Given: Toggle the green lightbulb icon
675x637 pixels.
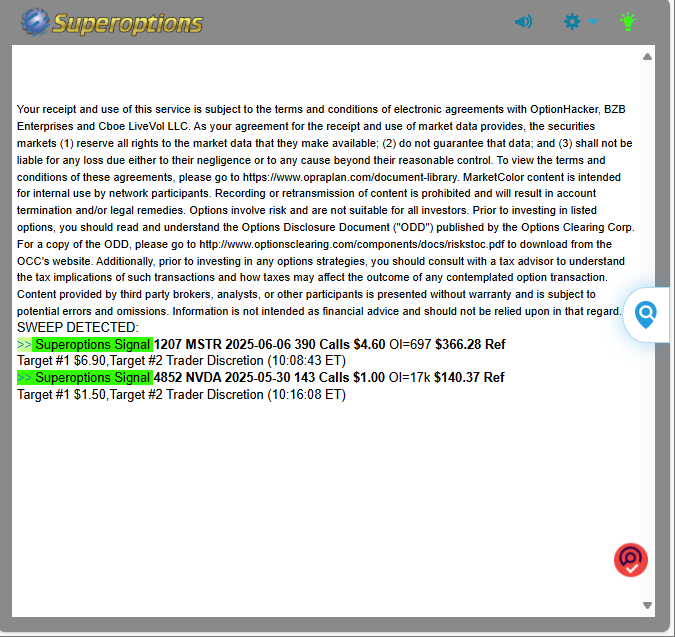Looking at the screenshot, I should point(628,22).
